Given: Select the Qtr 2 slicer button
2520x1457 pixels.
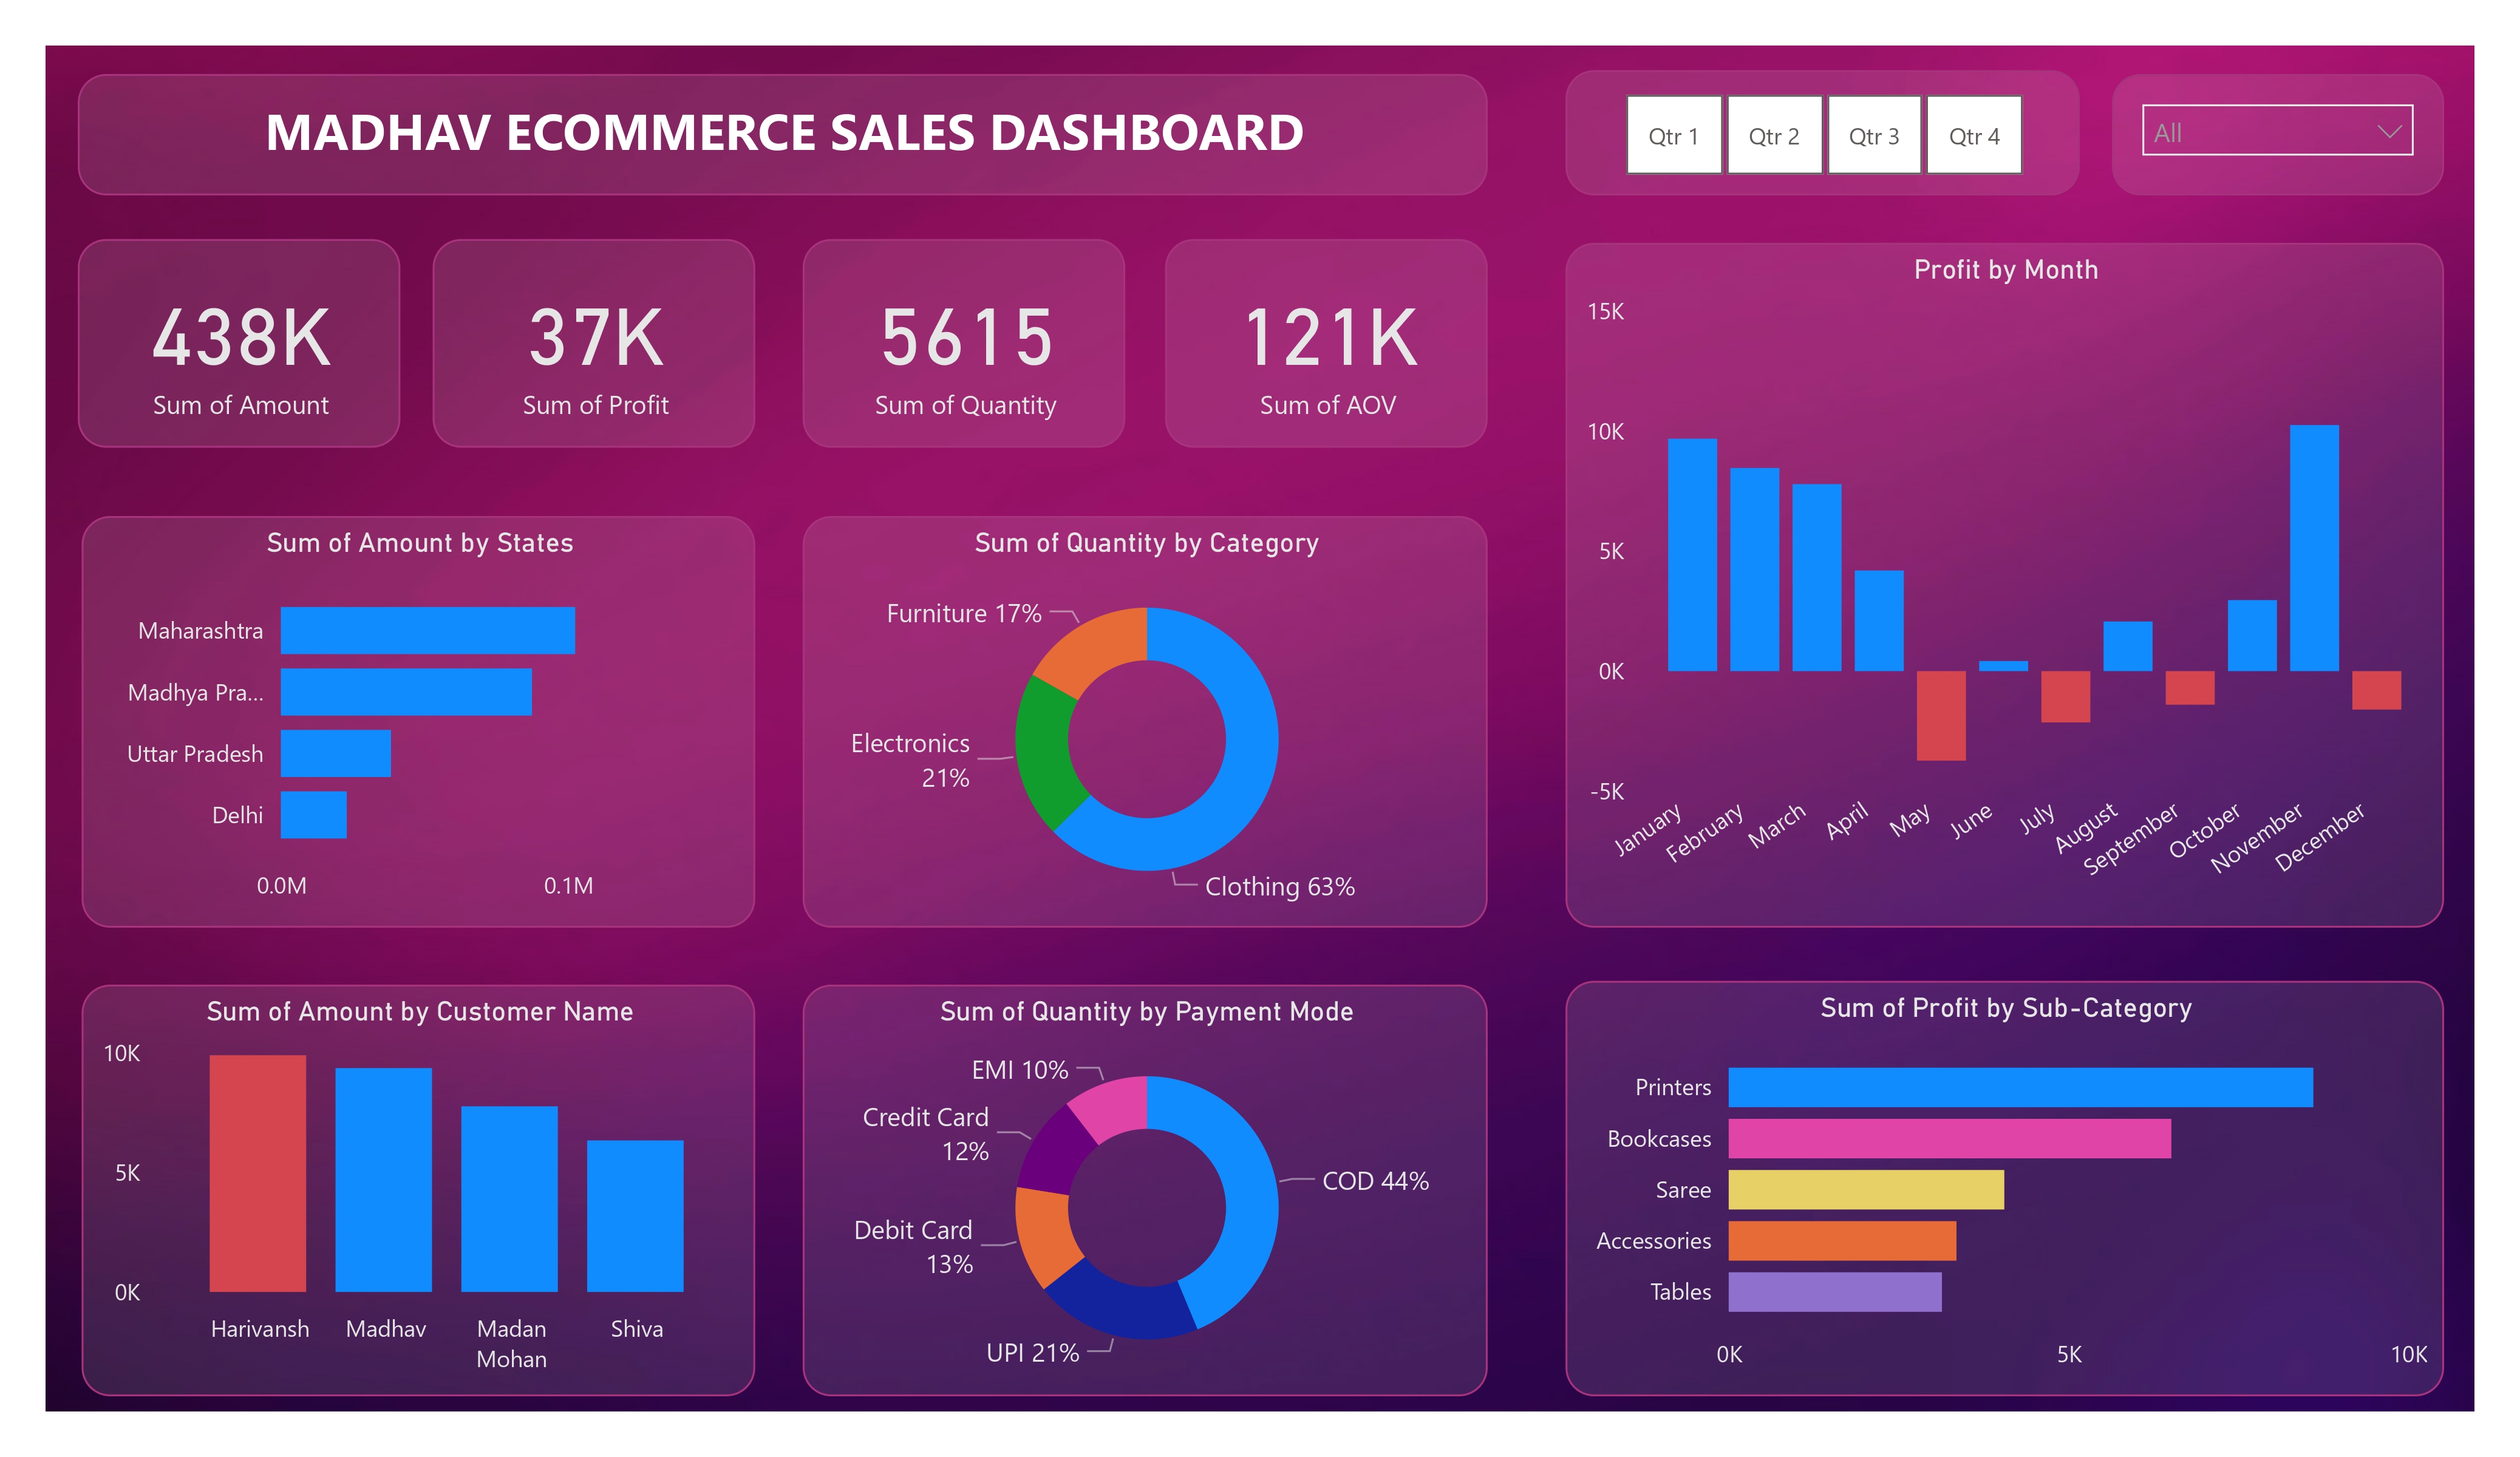Looking at the screenshot, I should (1774, 135).
